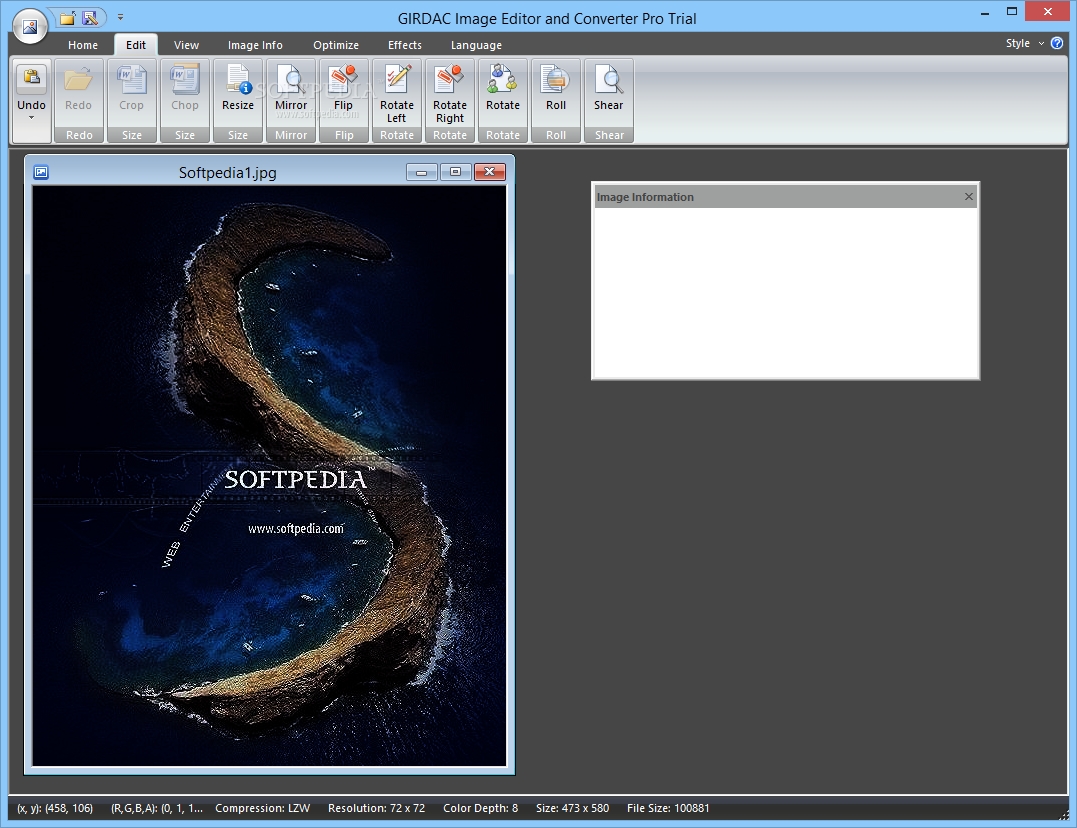This screenshot has height=828, width=1077.
Task: Click the blue help question icon
Action: (1057, 43)
